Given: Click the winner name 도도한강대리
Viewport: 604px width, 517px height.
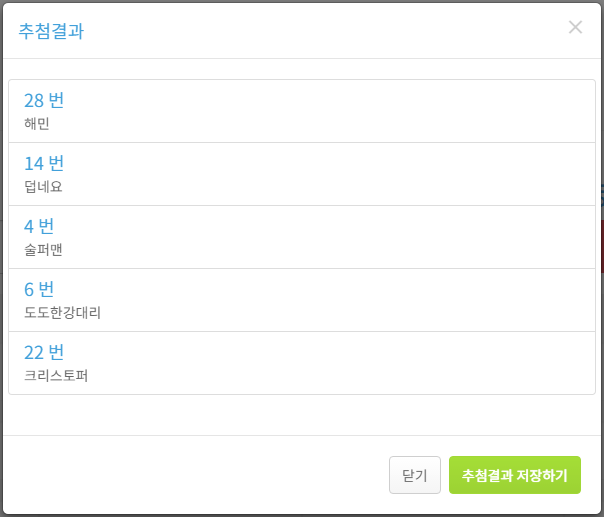Looking at the screenshot, I should pos(62,312).
